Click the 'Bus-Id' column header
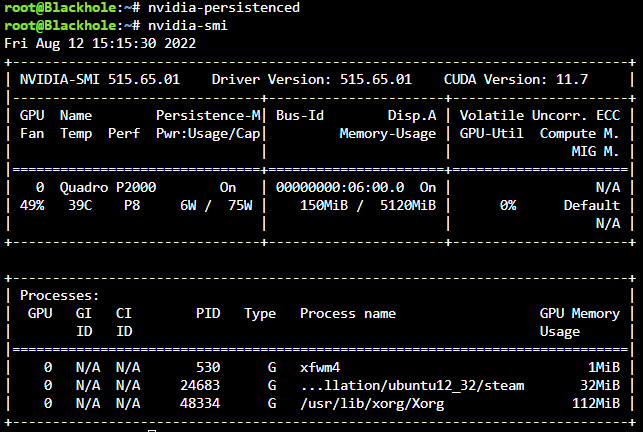Viewport: 643px width, 432px height. (300, 115)
